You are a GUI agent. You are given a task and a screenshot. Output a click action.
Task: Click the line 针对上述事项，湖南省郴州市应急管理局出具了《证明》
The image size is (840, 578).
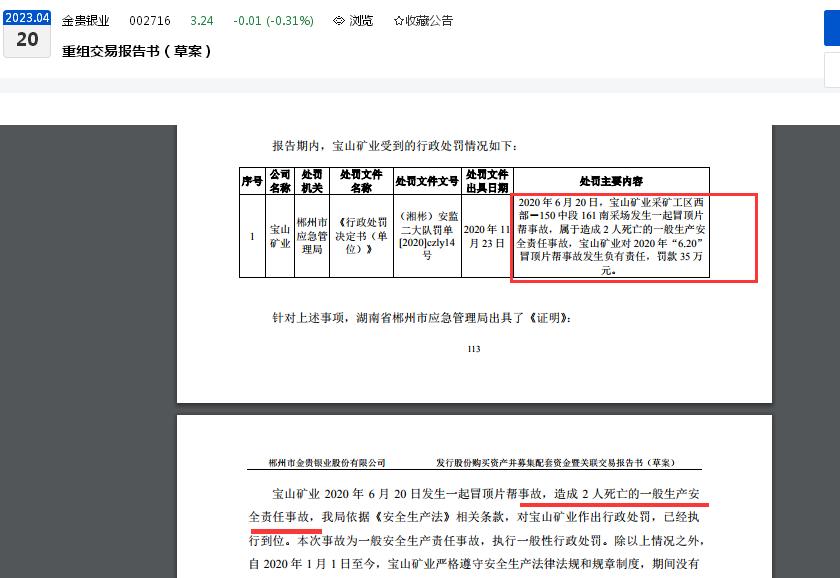coord(422,318)
